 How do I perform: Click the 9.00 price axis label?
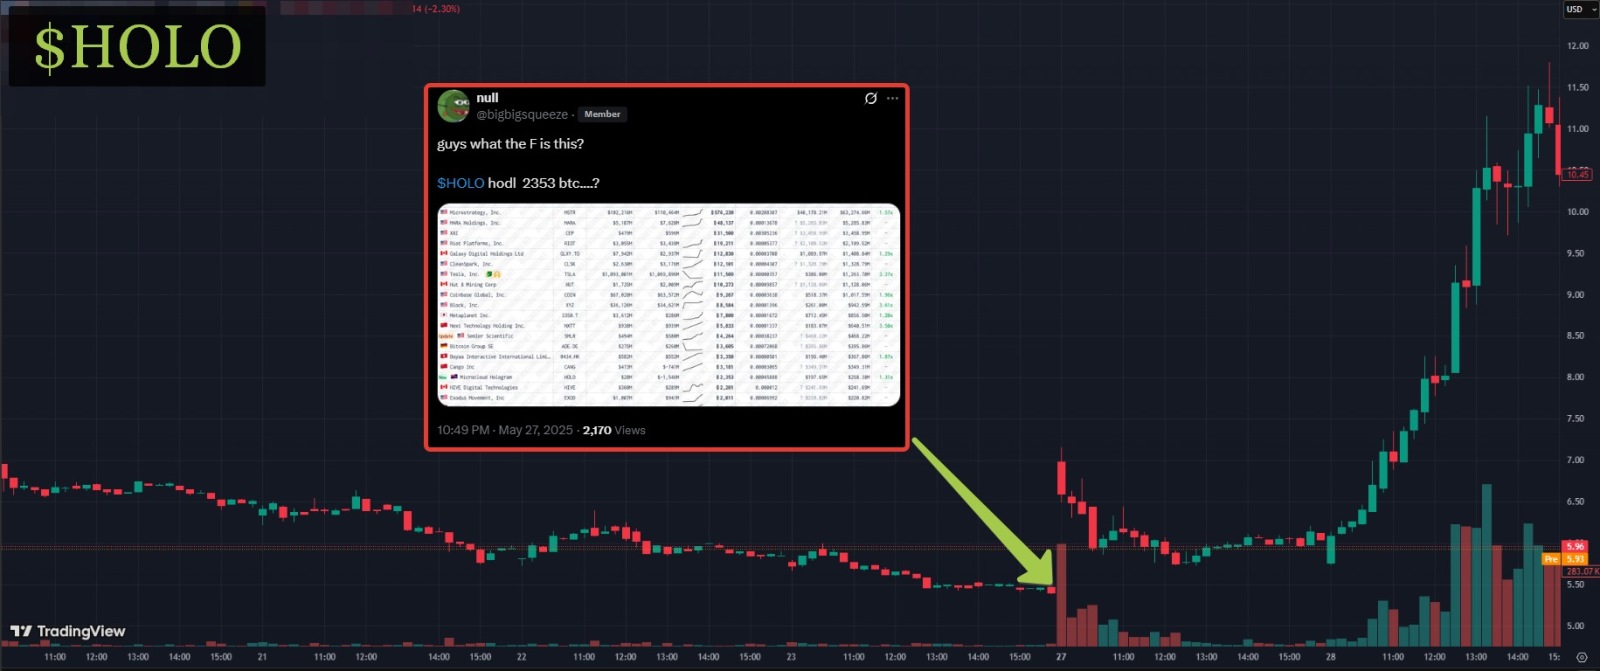pos(1575,295)
